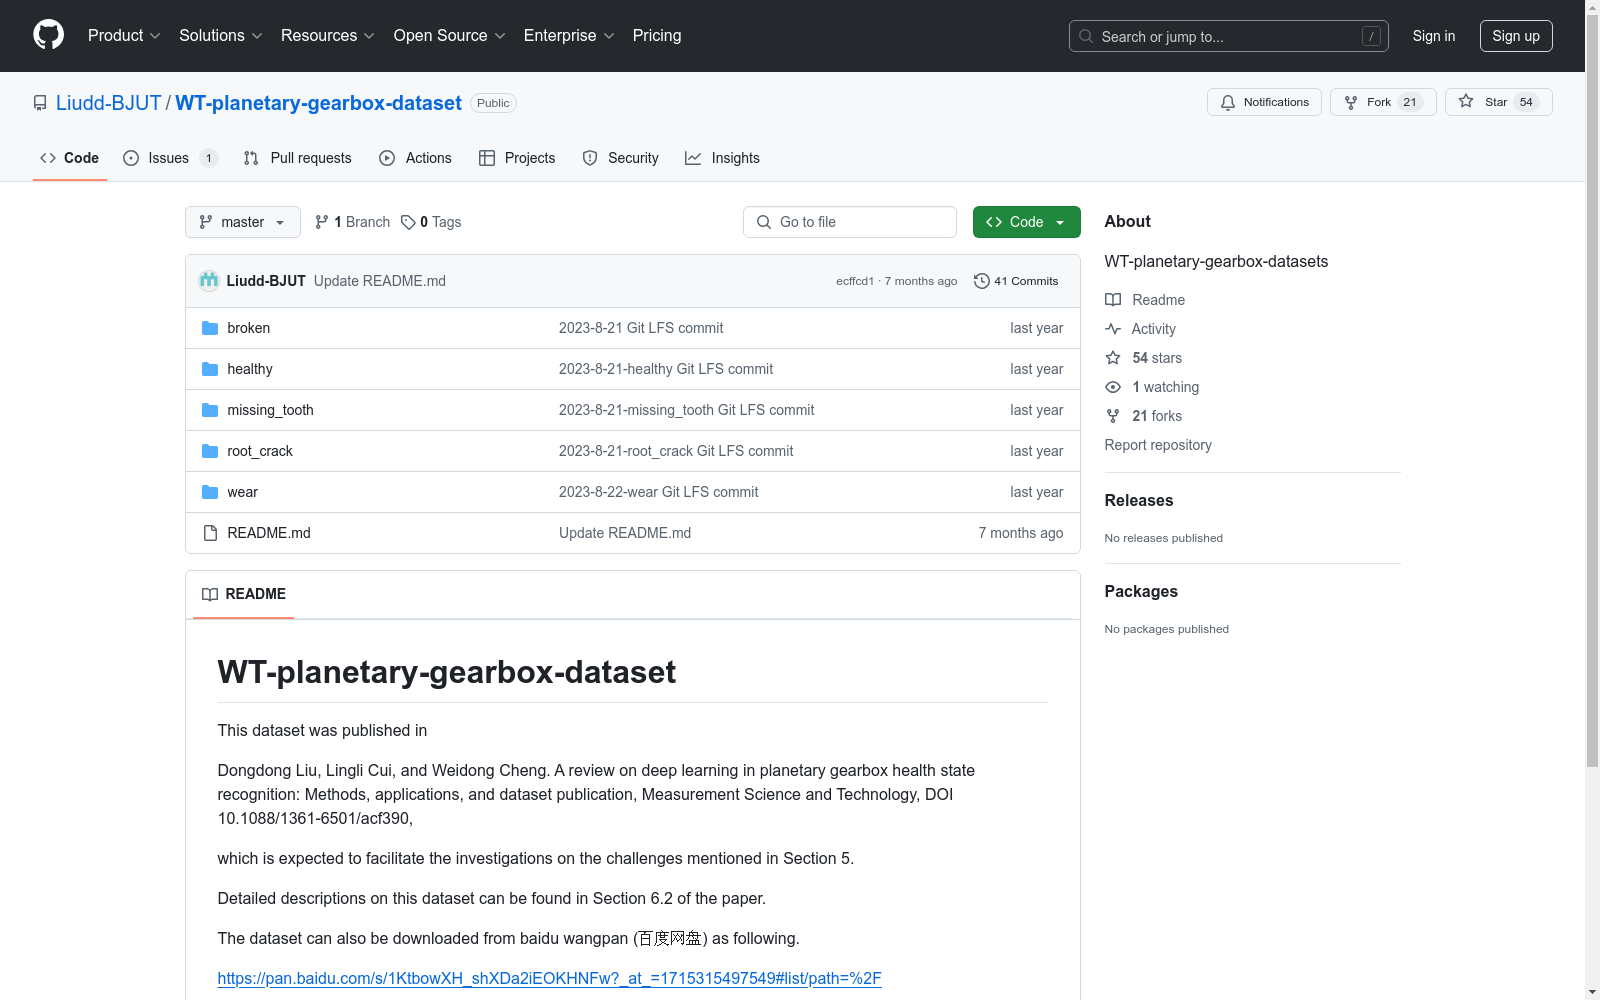Viewport: 1600px width, 1000px height.
Task: Open the master branch dropdown
Action: coord(243,222)
